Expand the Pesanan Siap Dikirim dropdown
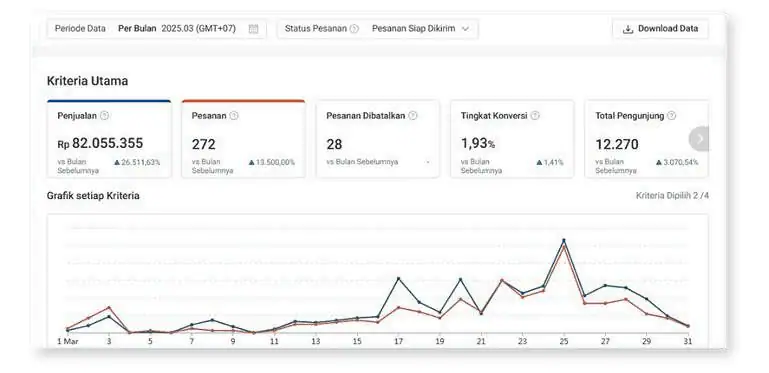769x373 pixels. (421, 29)
